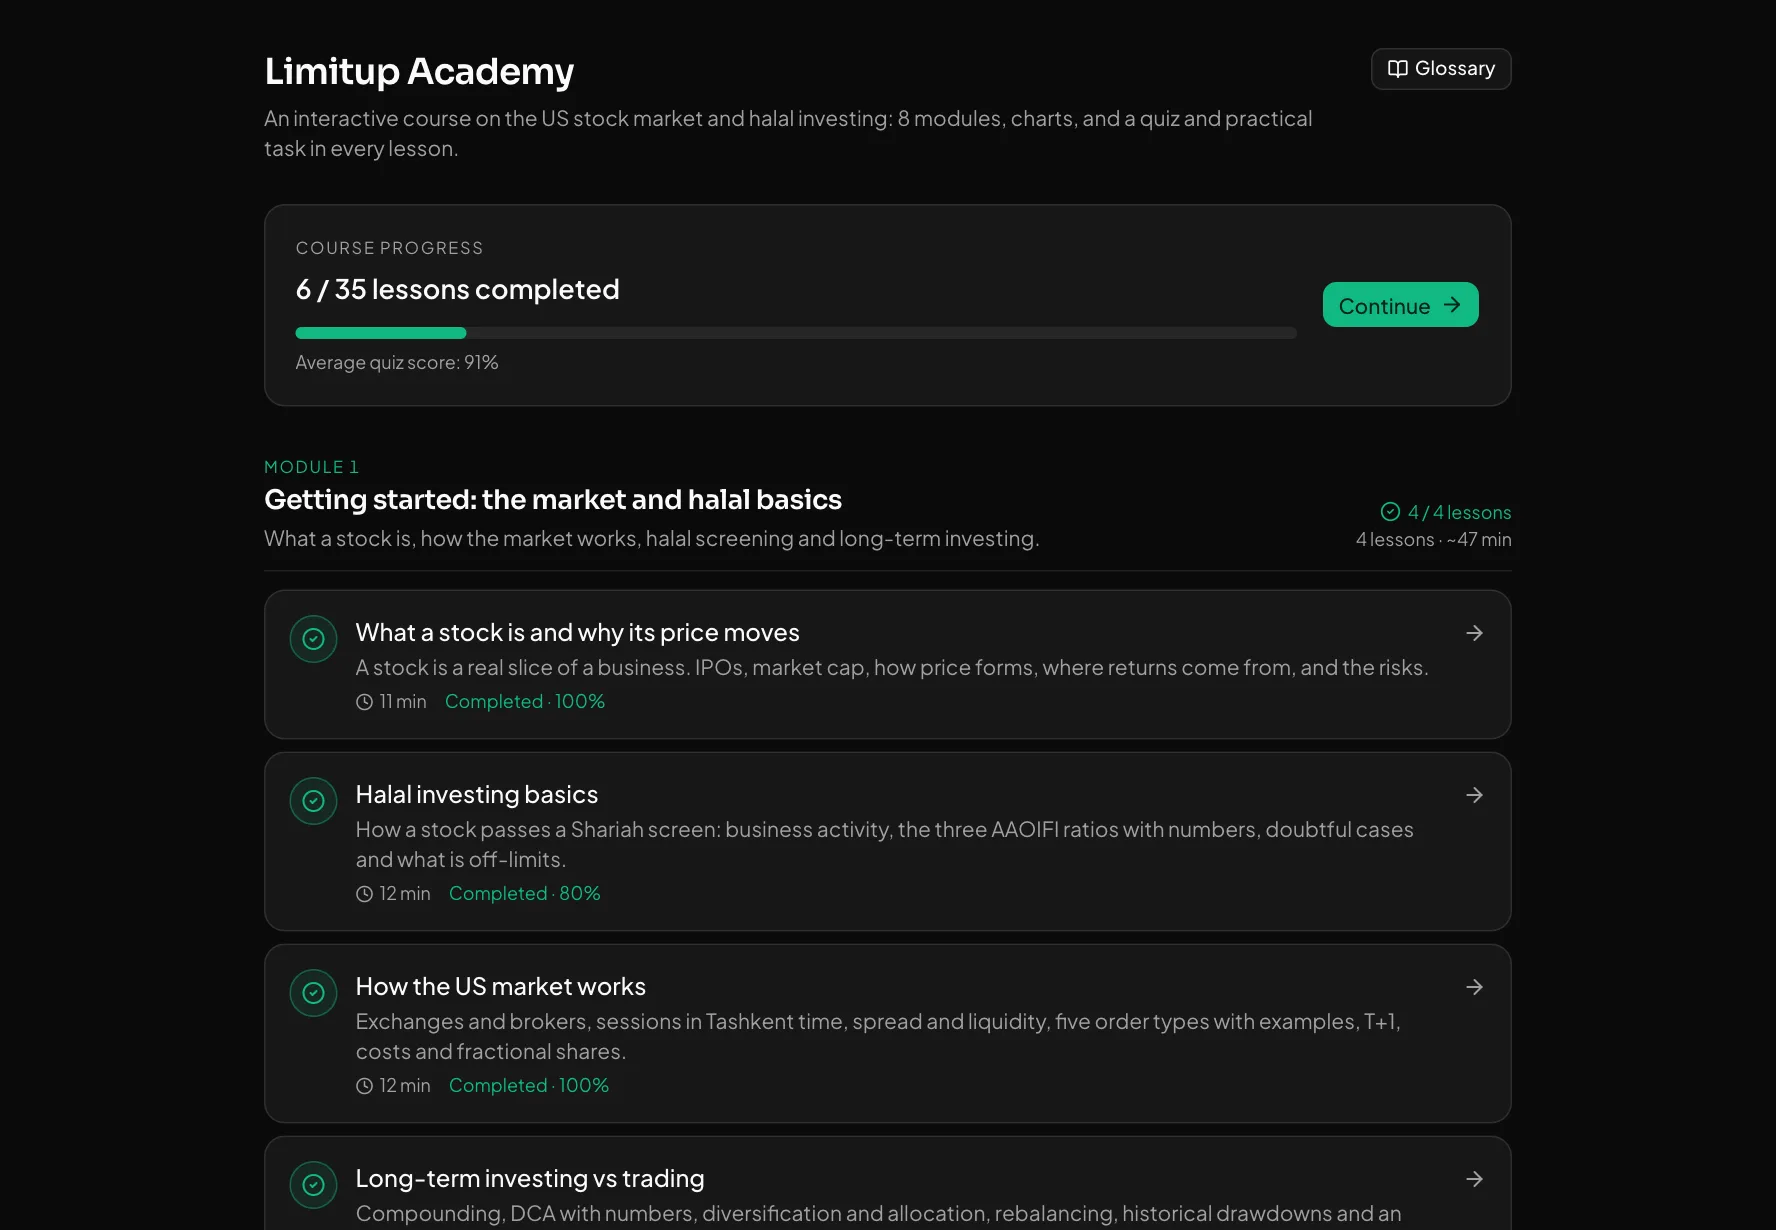Click the course progress bar

pos(796,333)
